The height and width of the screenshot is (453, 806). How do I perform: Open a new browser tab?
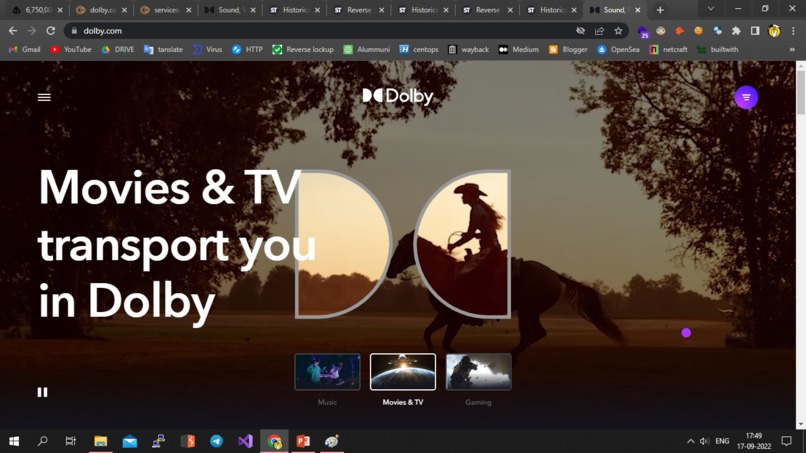(x=660, y=10)
